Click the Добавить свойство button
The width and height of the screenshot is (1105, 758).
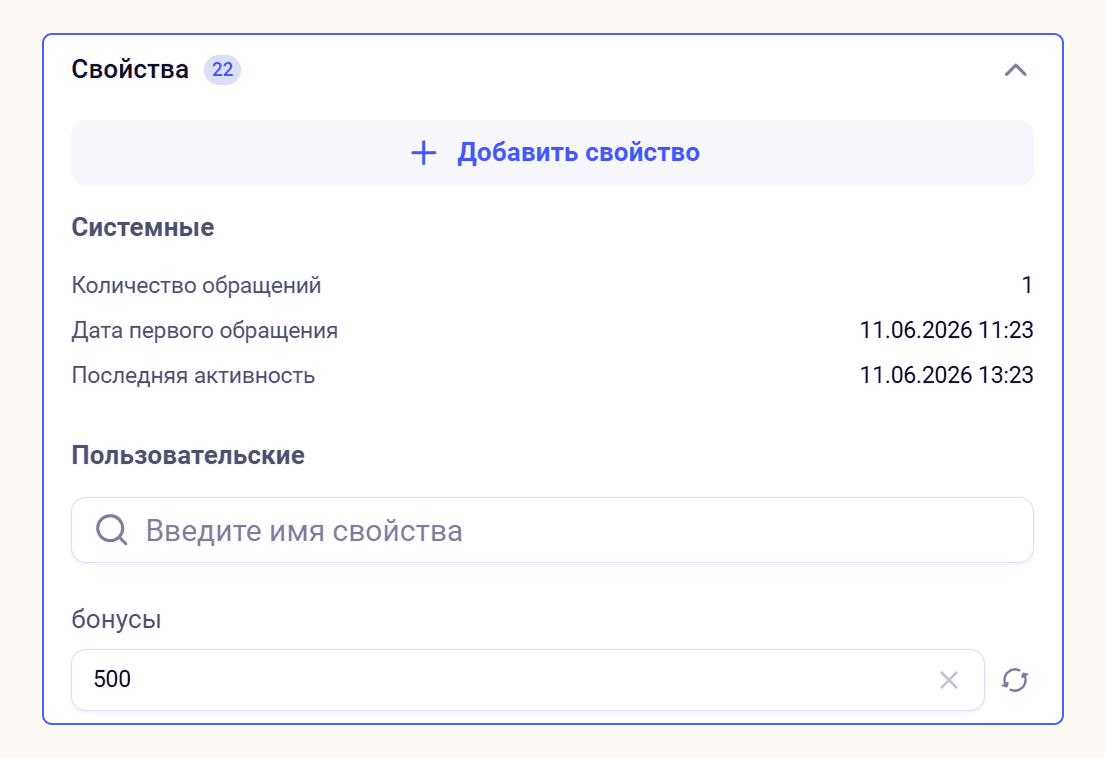point(552,153)
